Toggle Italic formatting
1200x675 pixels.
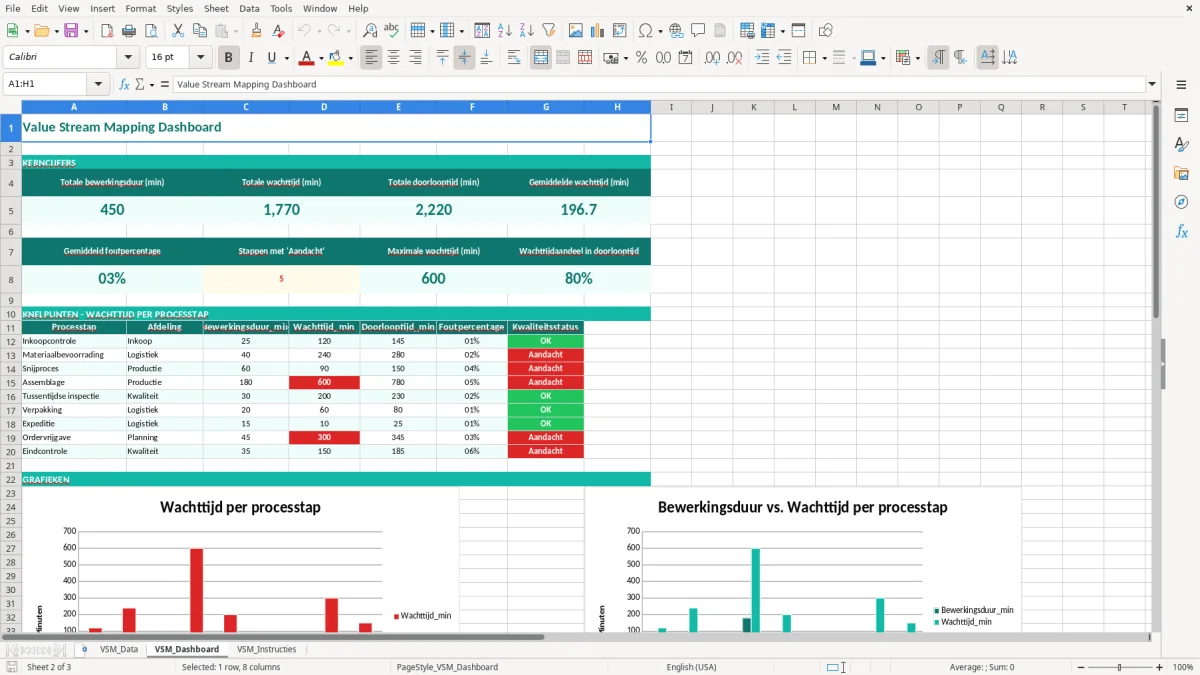pyautogui.click(x=251, y=58)
